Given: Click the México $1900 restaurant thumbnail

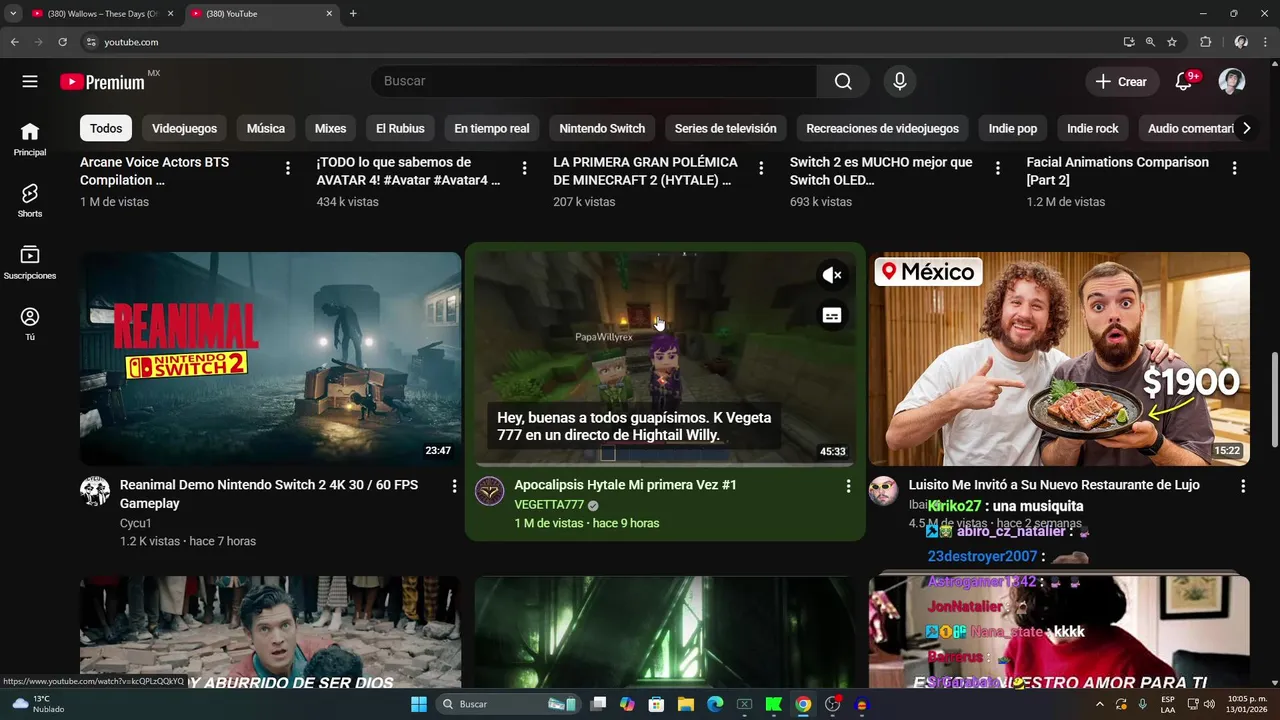Looking at the screenshot, I should point(1059,359).
